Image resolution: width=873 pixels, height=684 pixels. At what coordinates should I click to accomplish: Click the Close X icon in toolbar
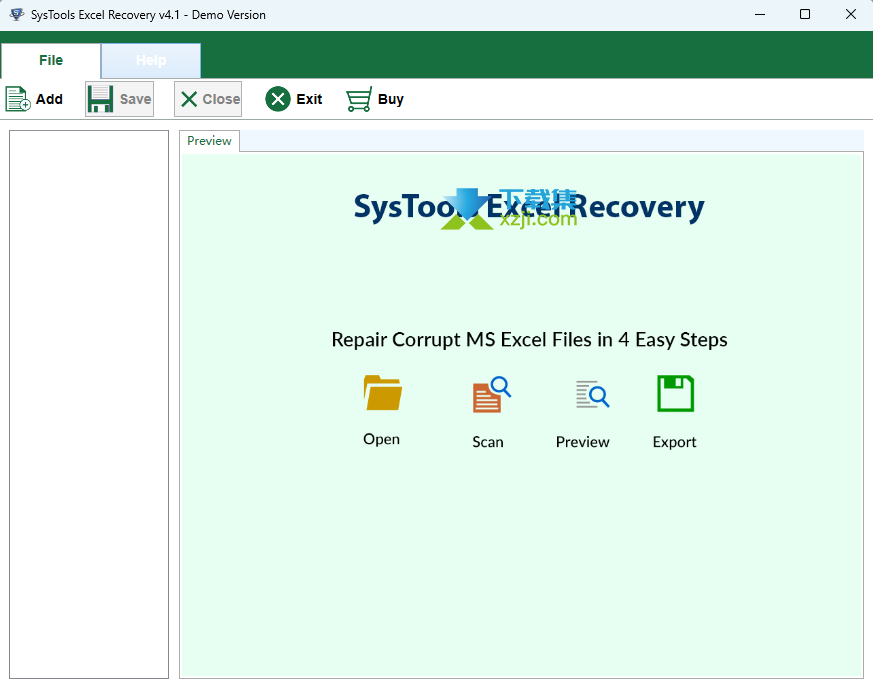(x=189, y=99)
